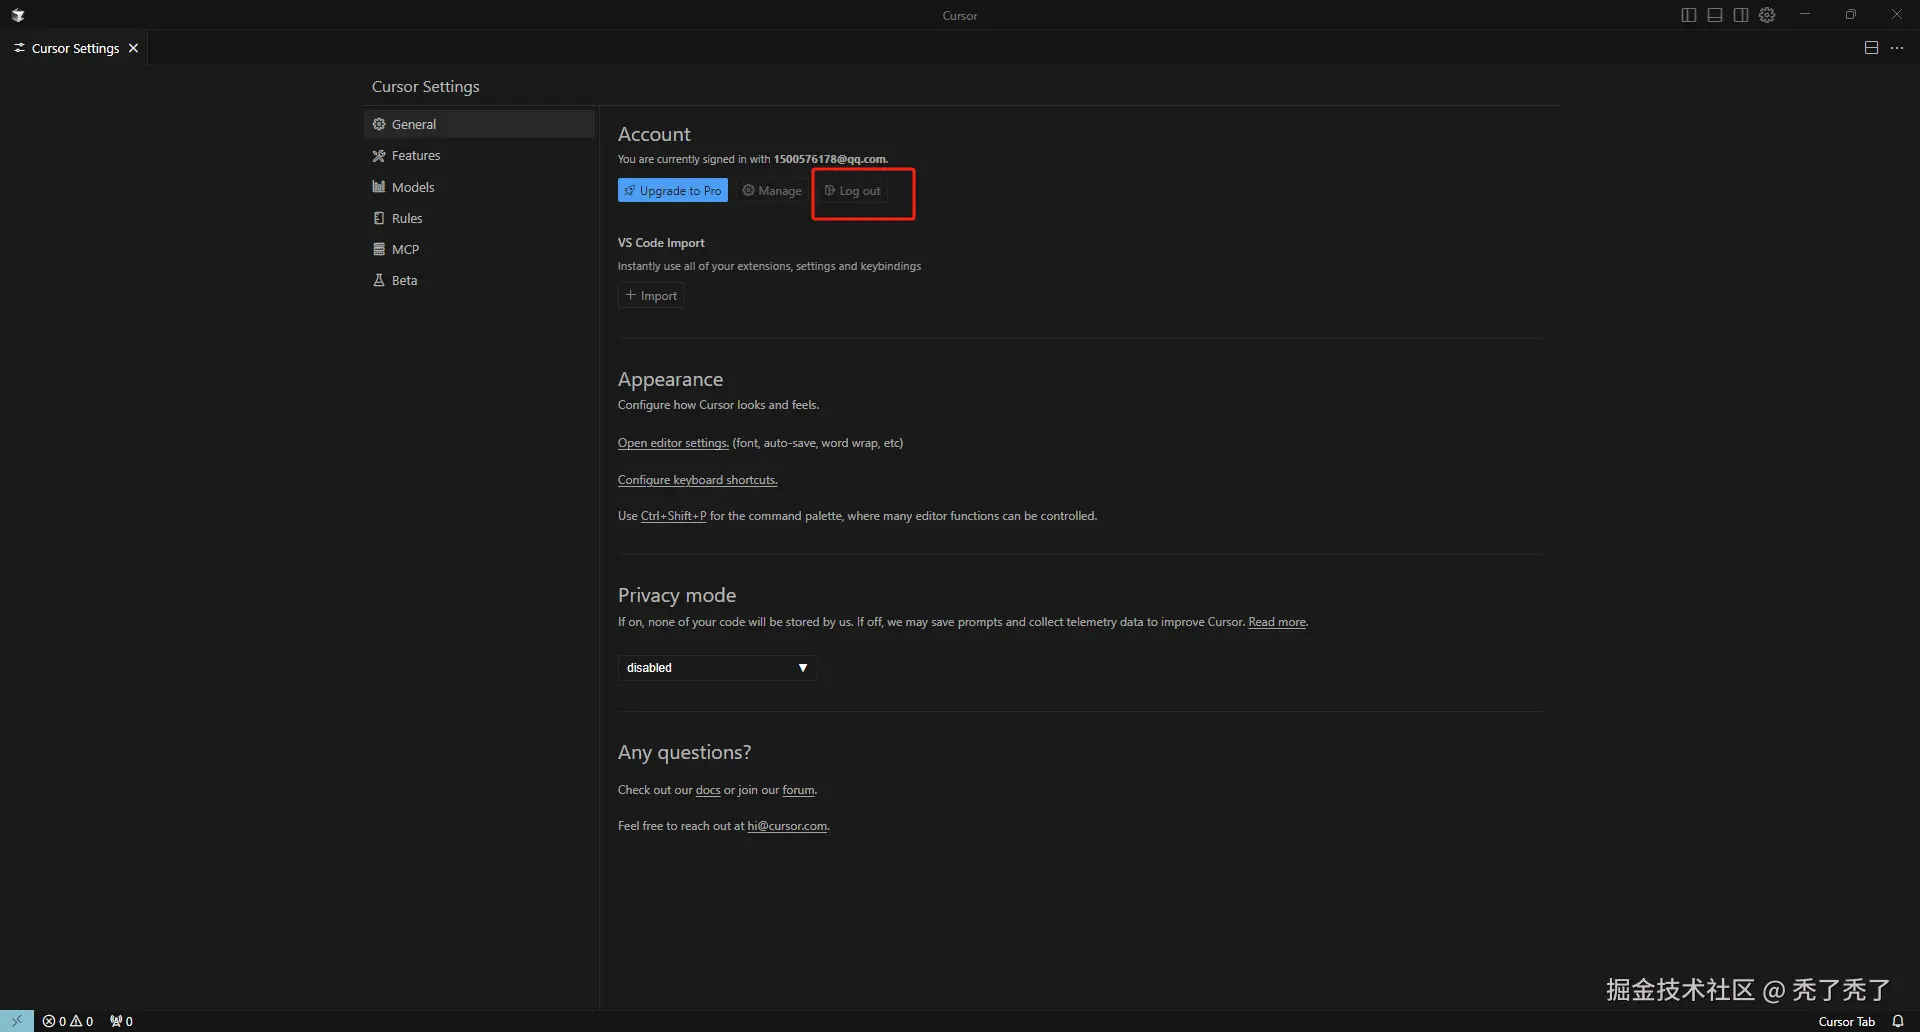The width and height of the screenshot is (1920, 1032).
Task: Select the Features settings section
Action: click(416, 156)
